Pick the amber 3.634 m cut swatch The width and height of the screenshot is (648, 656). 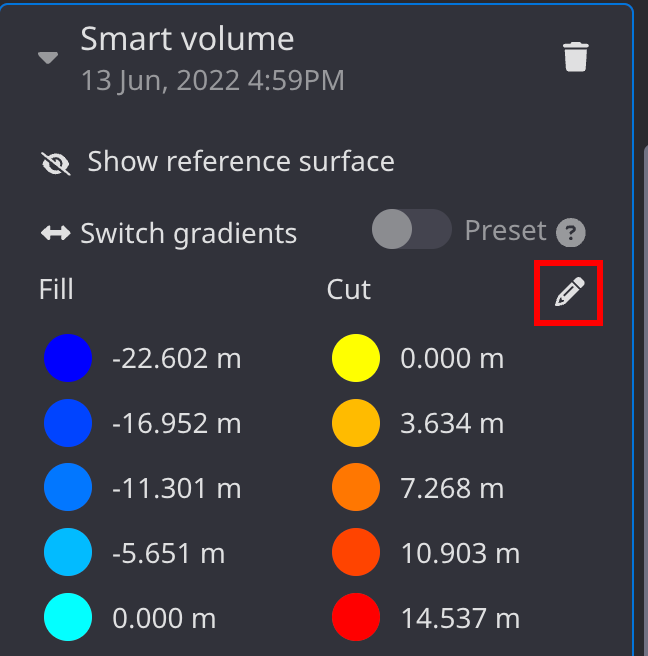(356, 424)
